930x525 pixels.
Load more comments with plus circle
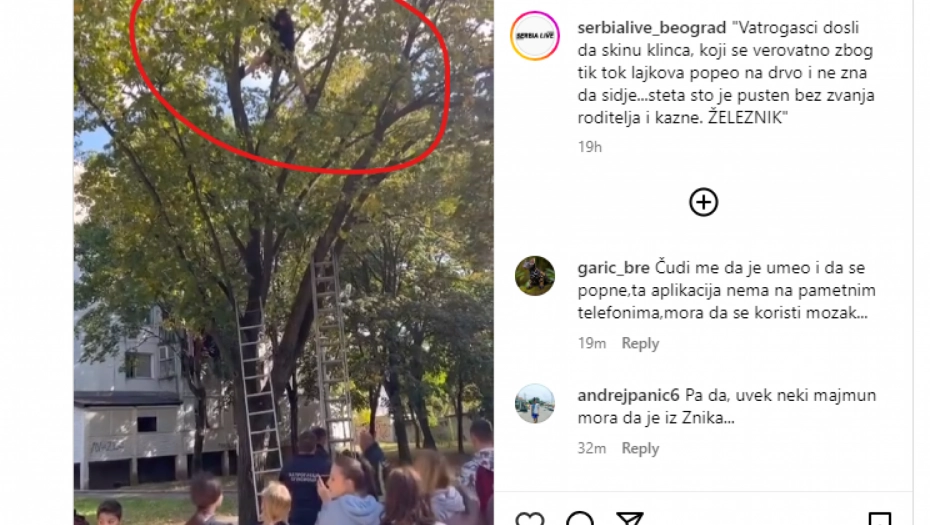pos(703,202)
